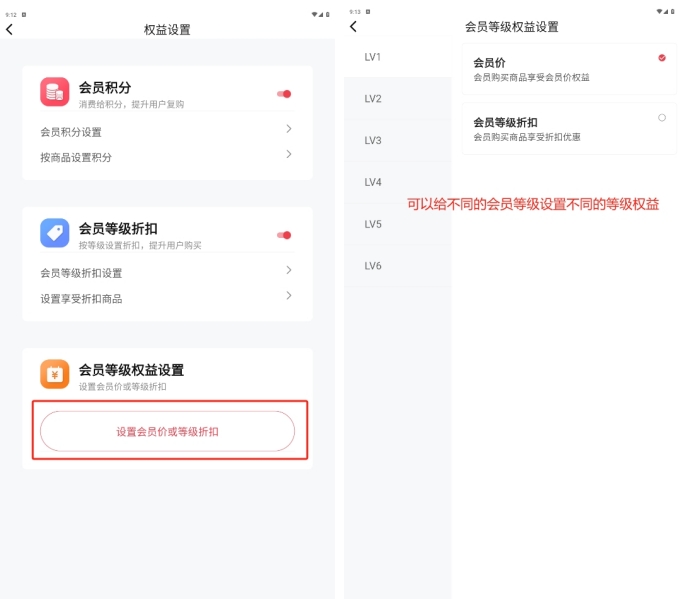Expand 设置享受折扣商品 chevron arrow
Image resolution: width=681 pixels, height=599 pixels.
pyautogui.click(x=289, y=296)
